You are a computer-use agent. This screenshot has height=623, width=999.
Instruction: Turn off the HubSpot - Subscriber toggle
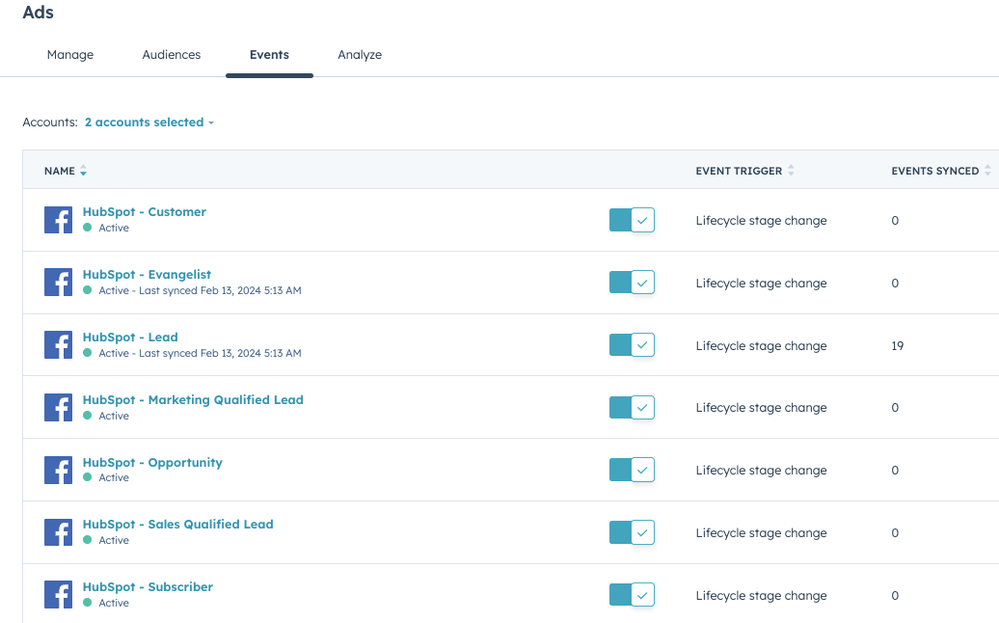[x=632, y=595]
